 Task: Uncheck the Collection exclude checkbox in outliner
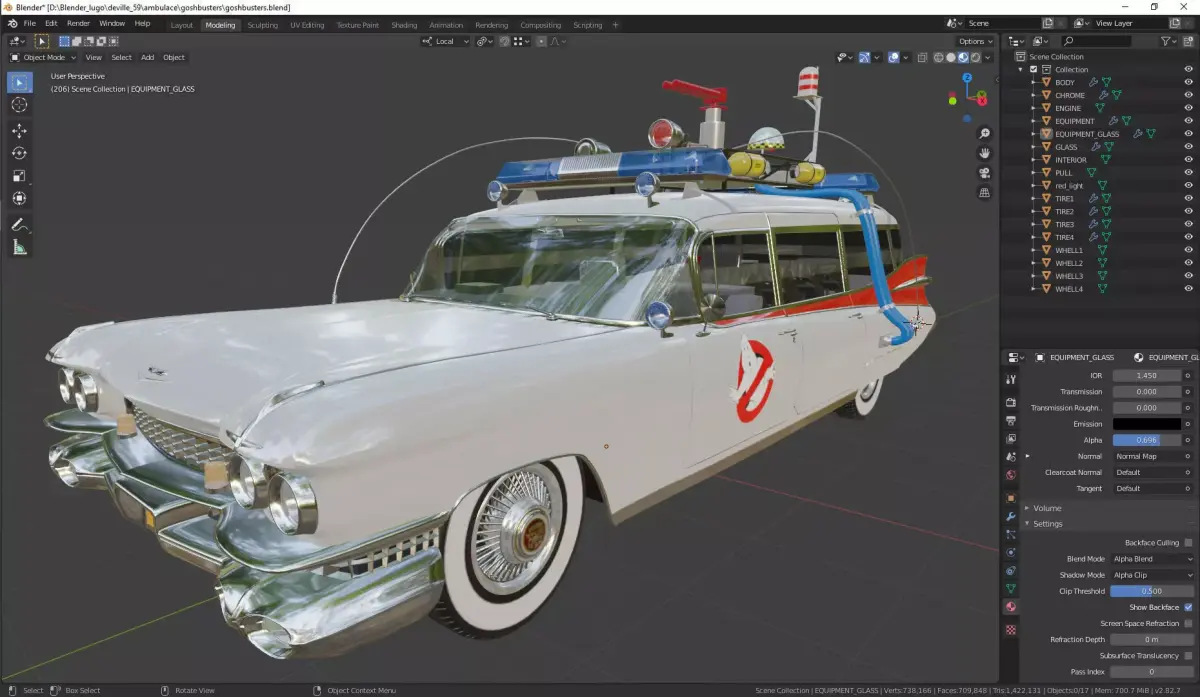point(1034,70)
